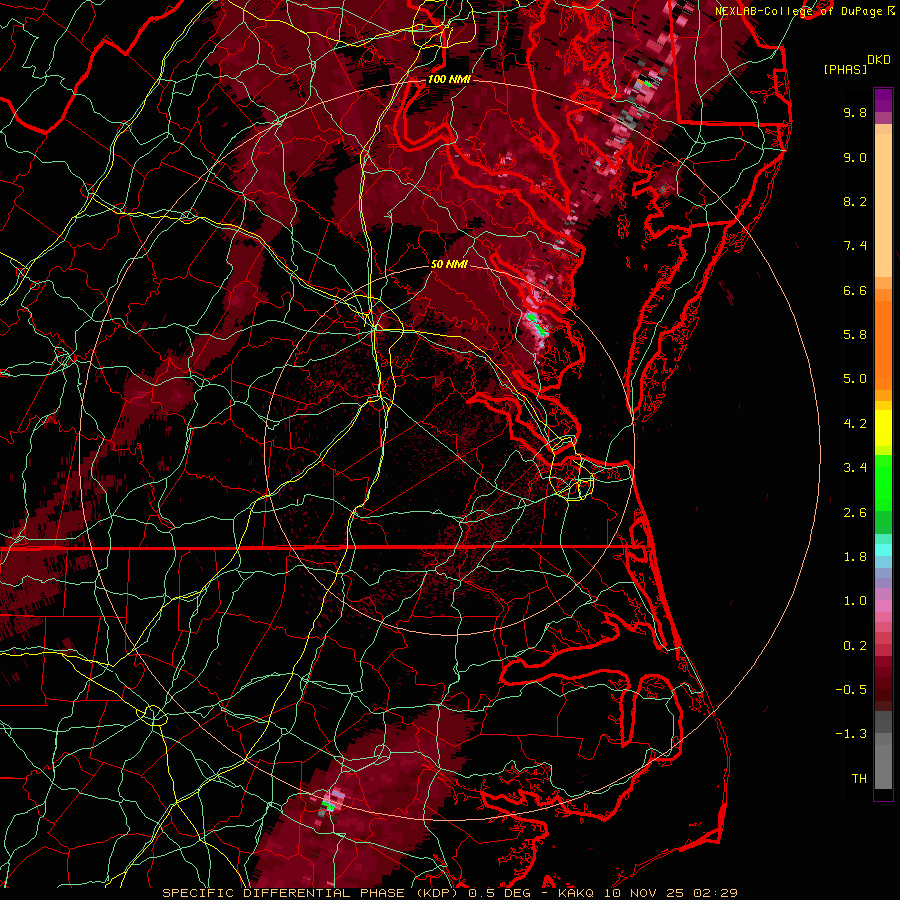The width and height of the screenshot is (900, 900).
Task: Select the 5.0 scale value
Action: point(855,379)
